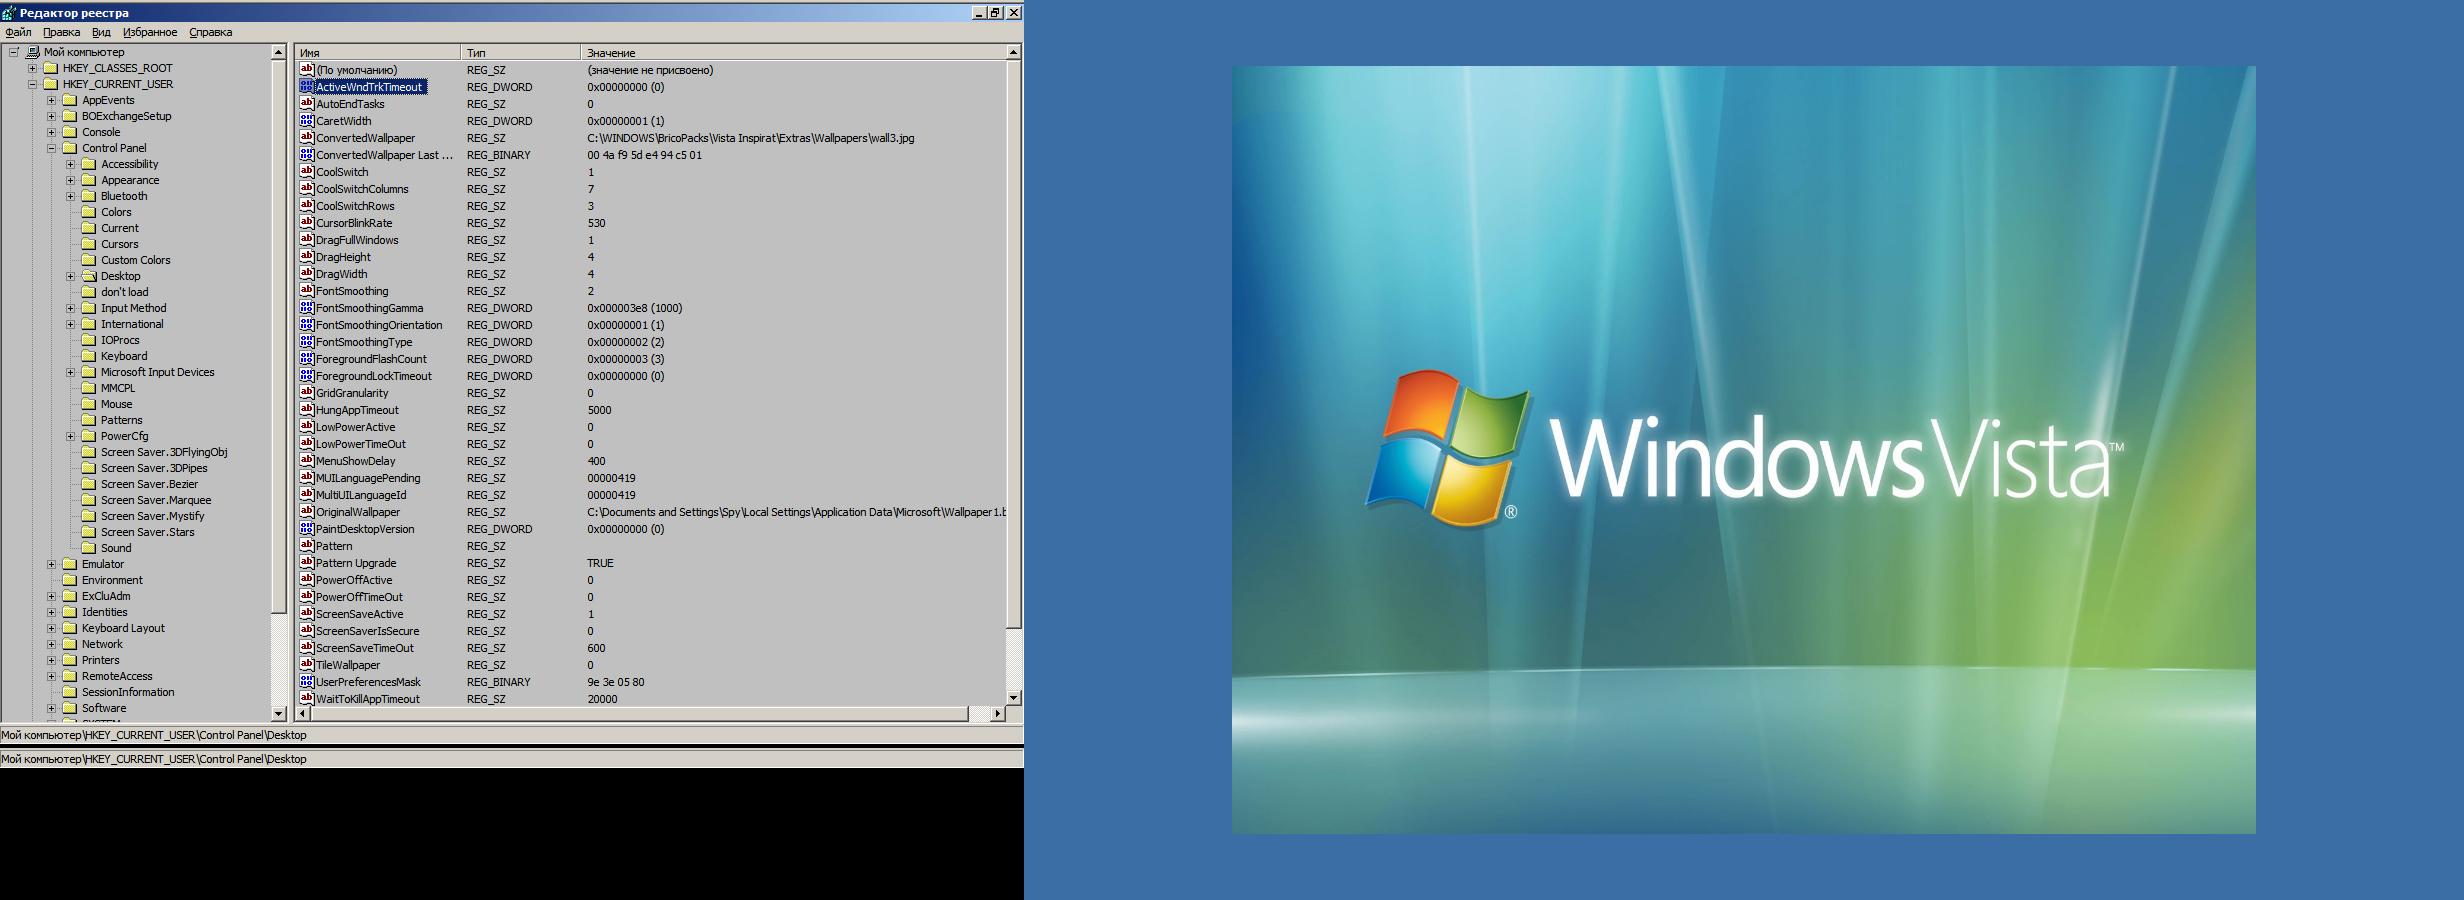Open the Избранное menu

tap(150, 32)
